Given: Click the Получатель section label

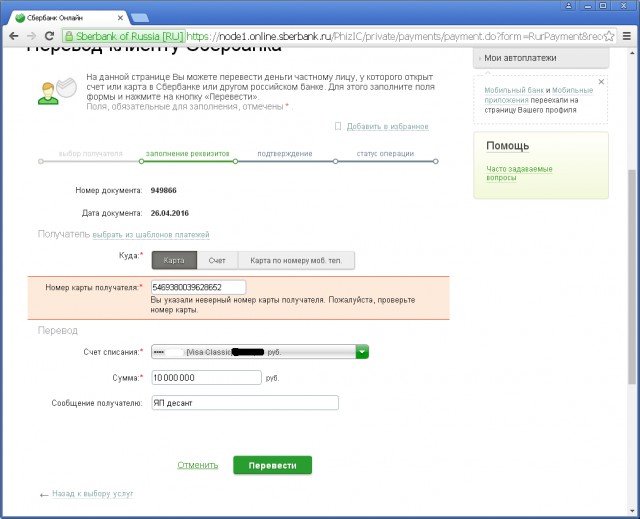Looking at the screenshot, I should click(64, 234).
